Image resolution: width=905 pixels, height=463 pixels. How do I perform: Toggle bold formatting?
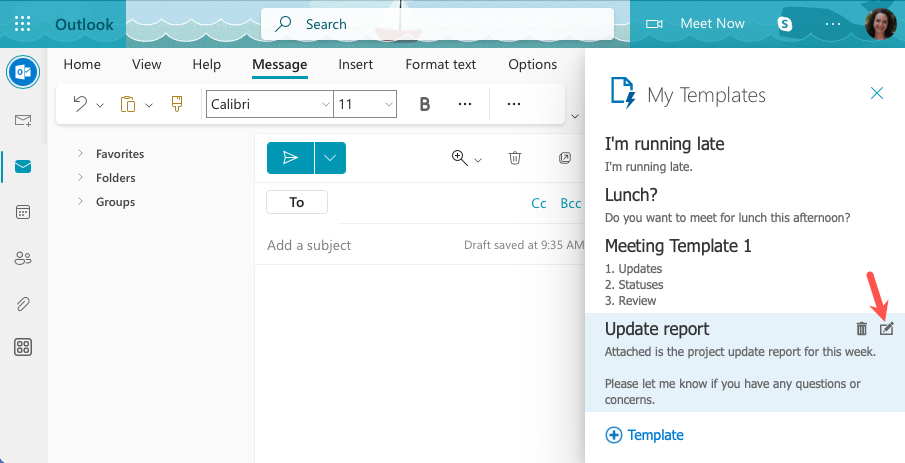click(x=425, y=104)
